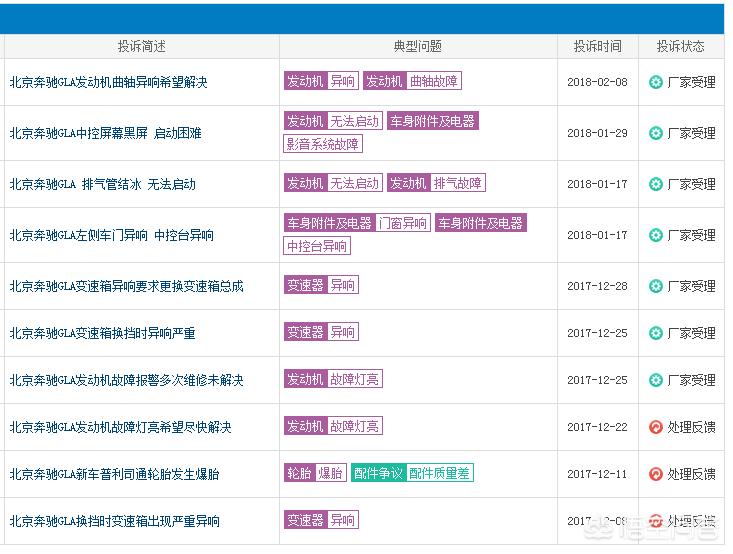Open complaint 北京奔驰GLA 排气管结冰 无法启动
This screenshot has height=554, width=733.
click(x=103, y=184)
